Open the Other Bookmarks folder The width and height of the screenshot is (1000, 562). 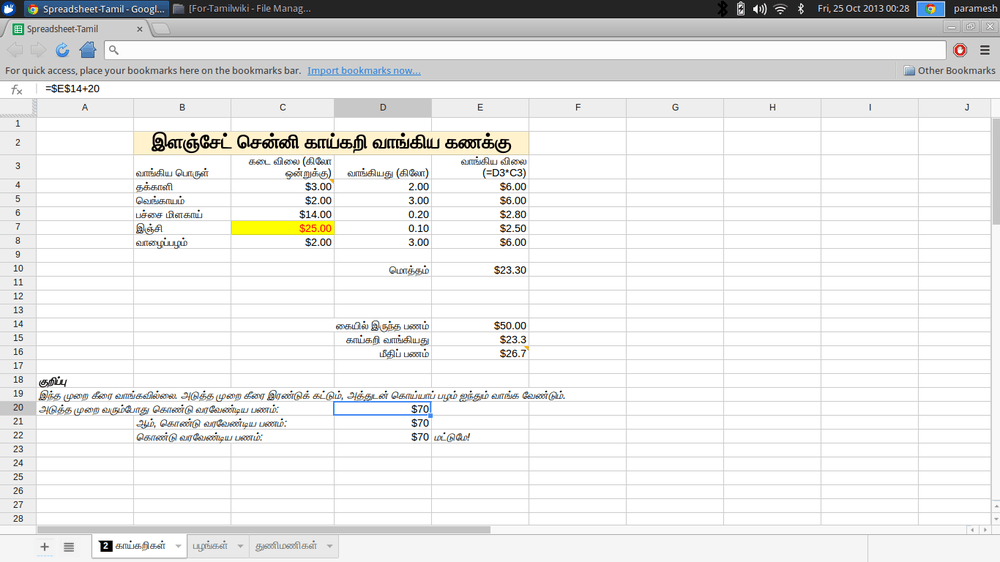(949, 71)
